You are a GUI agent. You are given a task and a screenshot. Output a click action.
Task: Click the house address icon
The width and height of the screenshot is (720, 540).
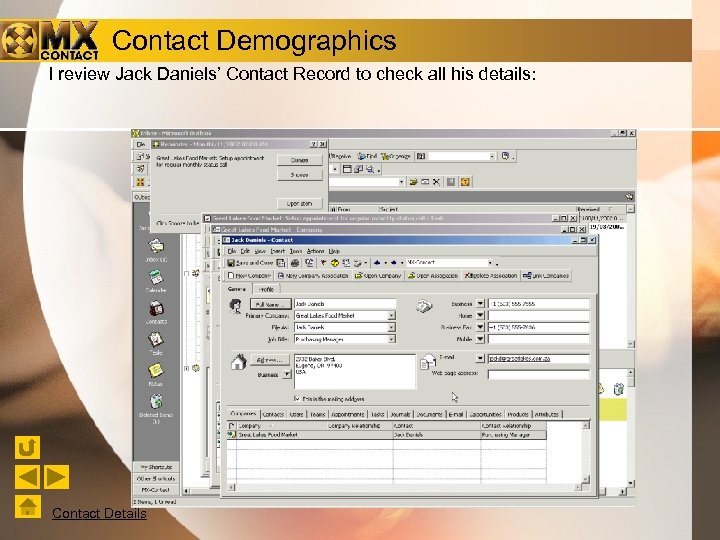pos(238,362)
